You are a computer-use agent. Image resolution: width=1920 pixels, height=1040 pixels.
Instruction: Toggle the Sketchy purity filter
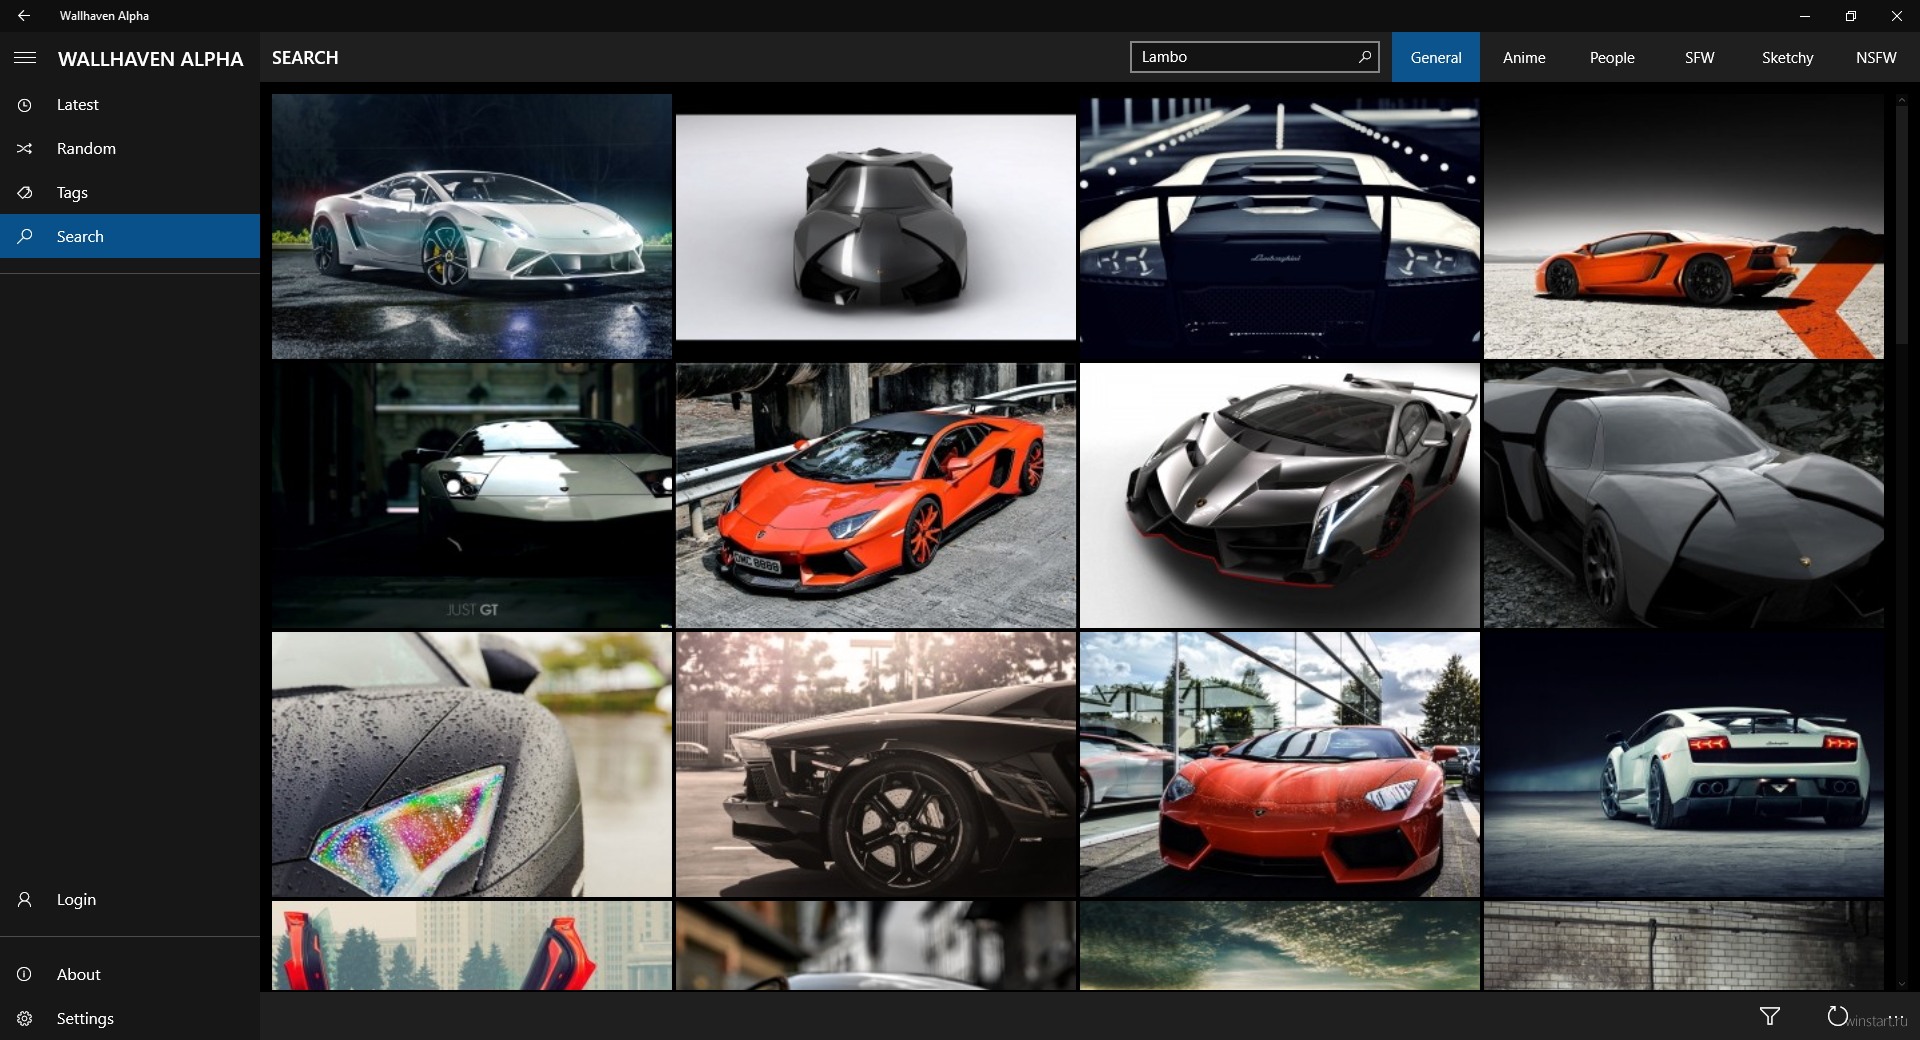point(1788,58)
